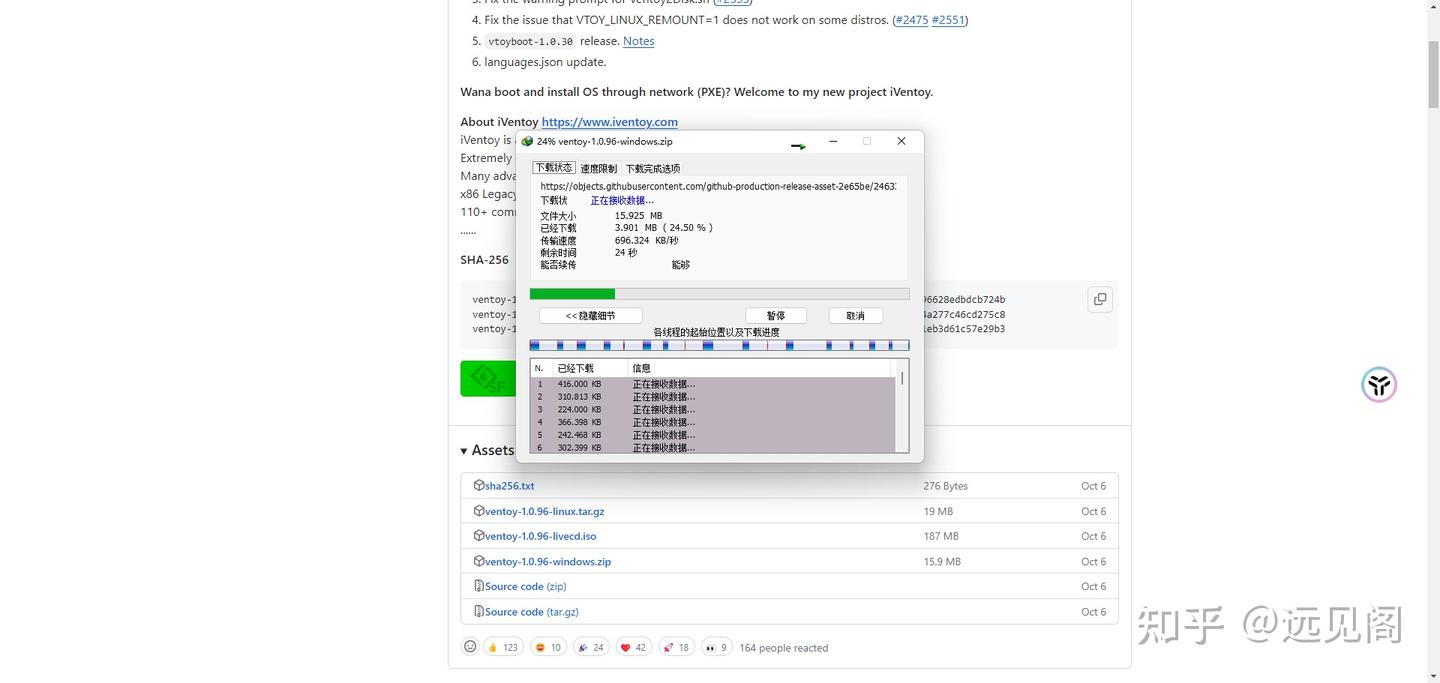This screenshot has width=1440, height=683.
Task: Copy the SHA-256 code block
Action: pos(1100,299)
